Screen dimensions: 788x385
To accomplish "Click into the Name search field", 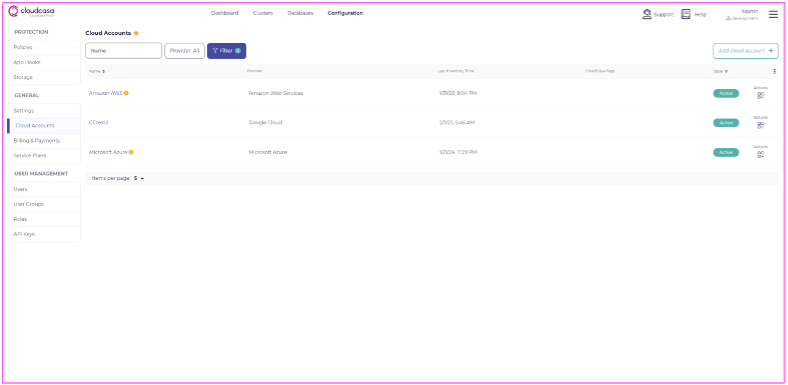I will [x=124, y=51].
